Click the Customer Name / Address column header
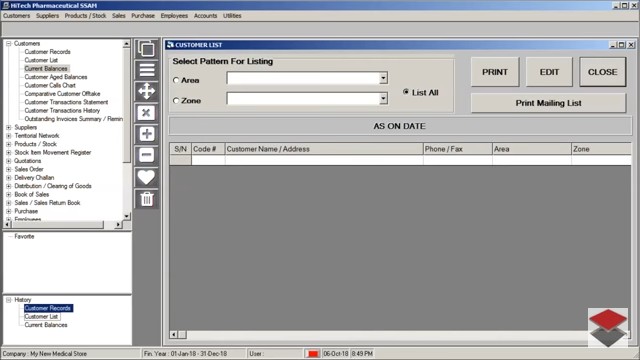This screenshot has width=640, height=360. [x=324, y=149]
